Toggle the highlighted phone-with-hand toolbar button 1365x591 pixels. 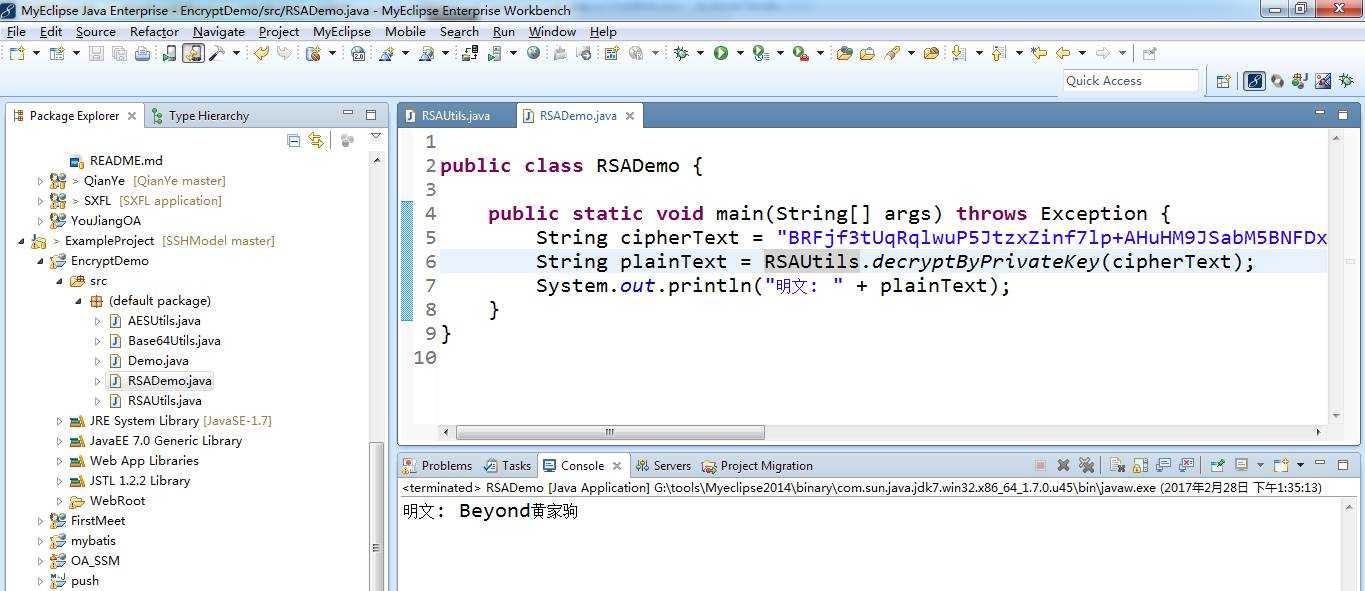(x=193, y=53)
